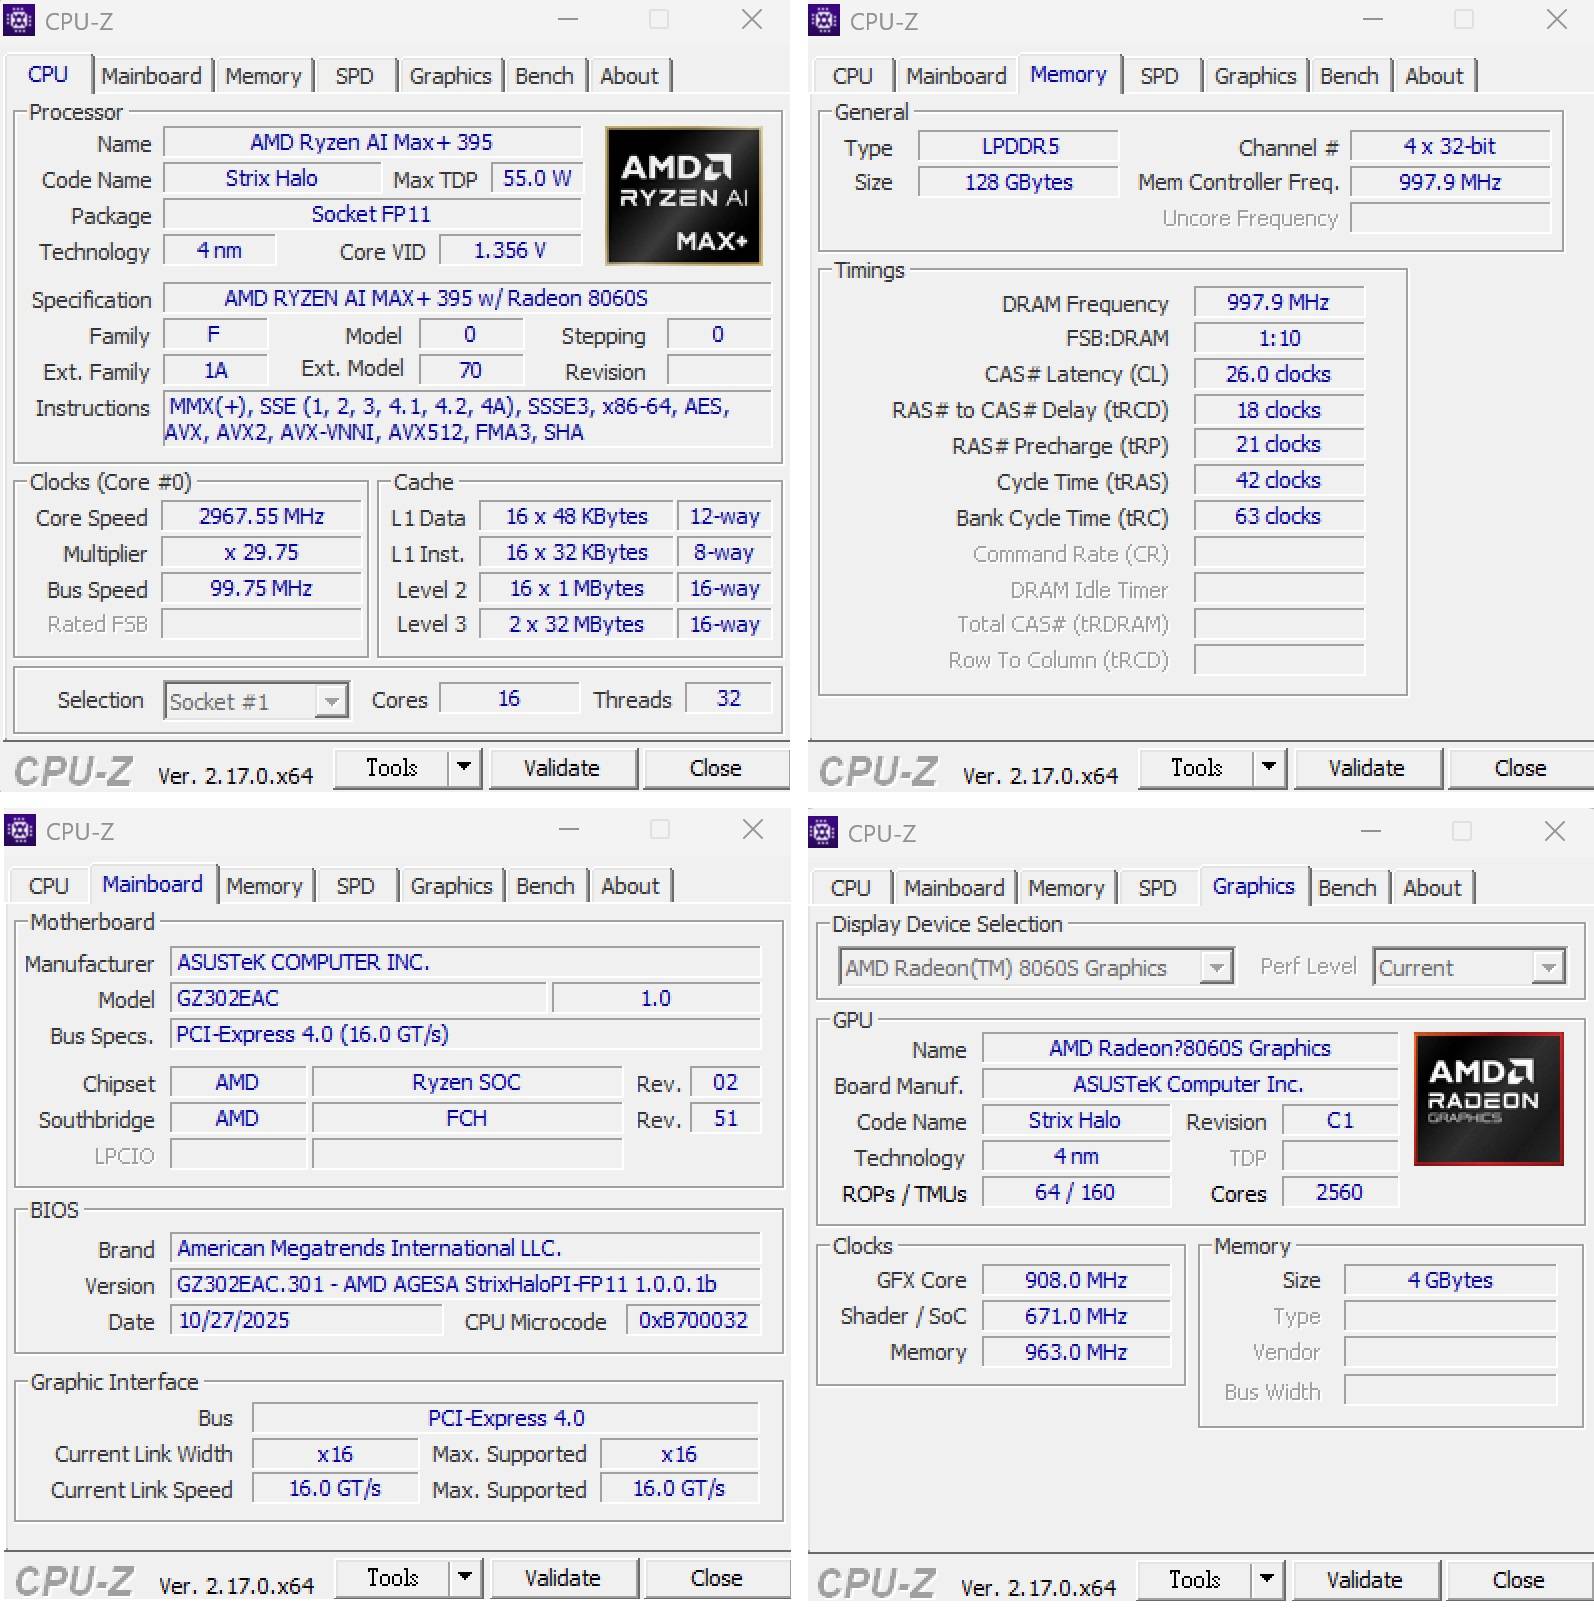The image size is (1594, 1610).
Task: Click the Close button in the Graphics window
Action: click(1518, 1580)
